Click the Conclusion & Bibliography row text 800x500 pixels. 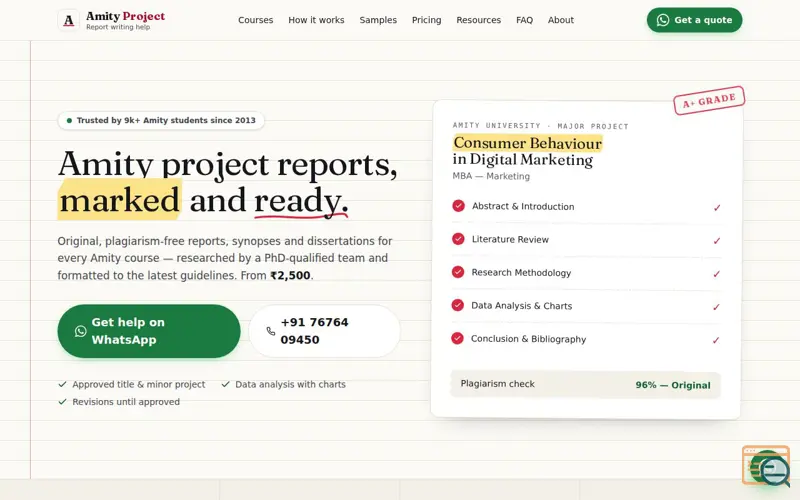pos(528,339)
